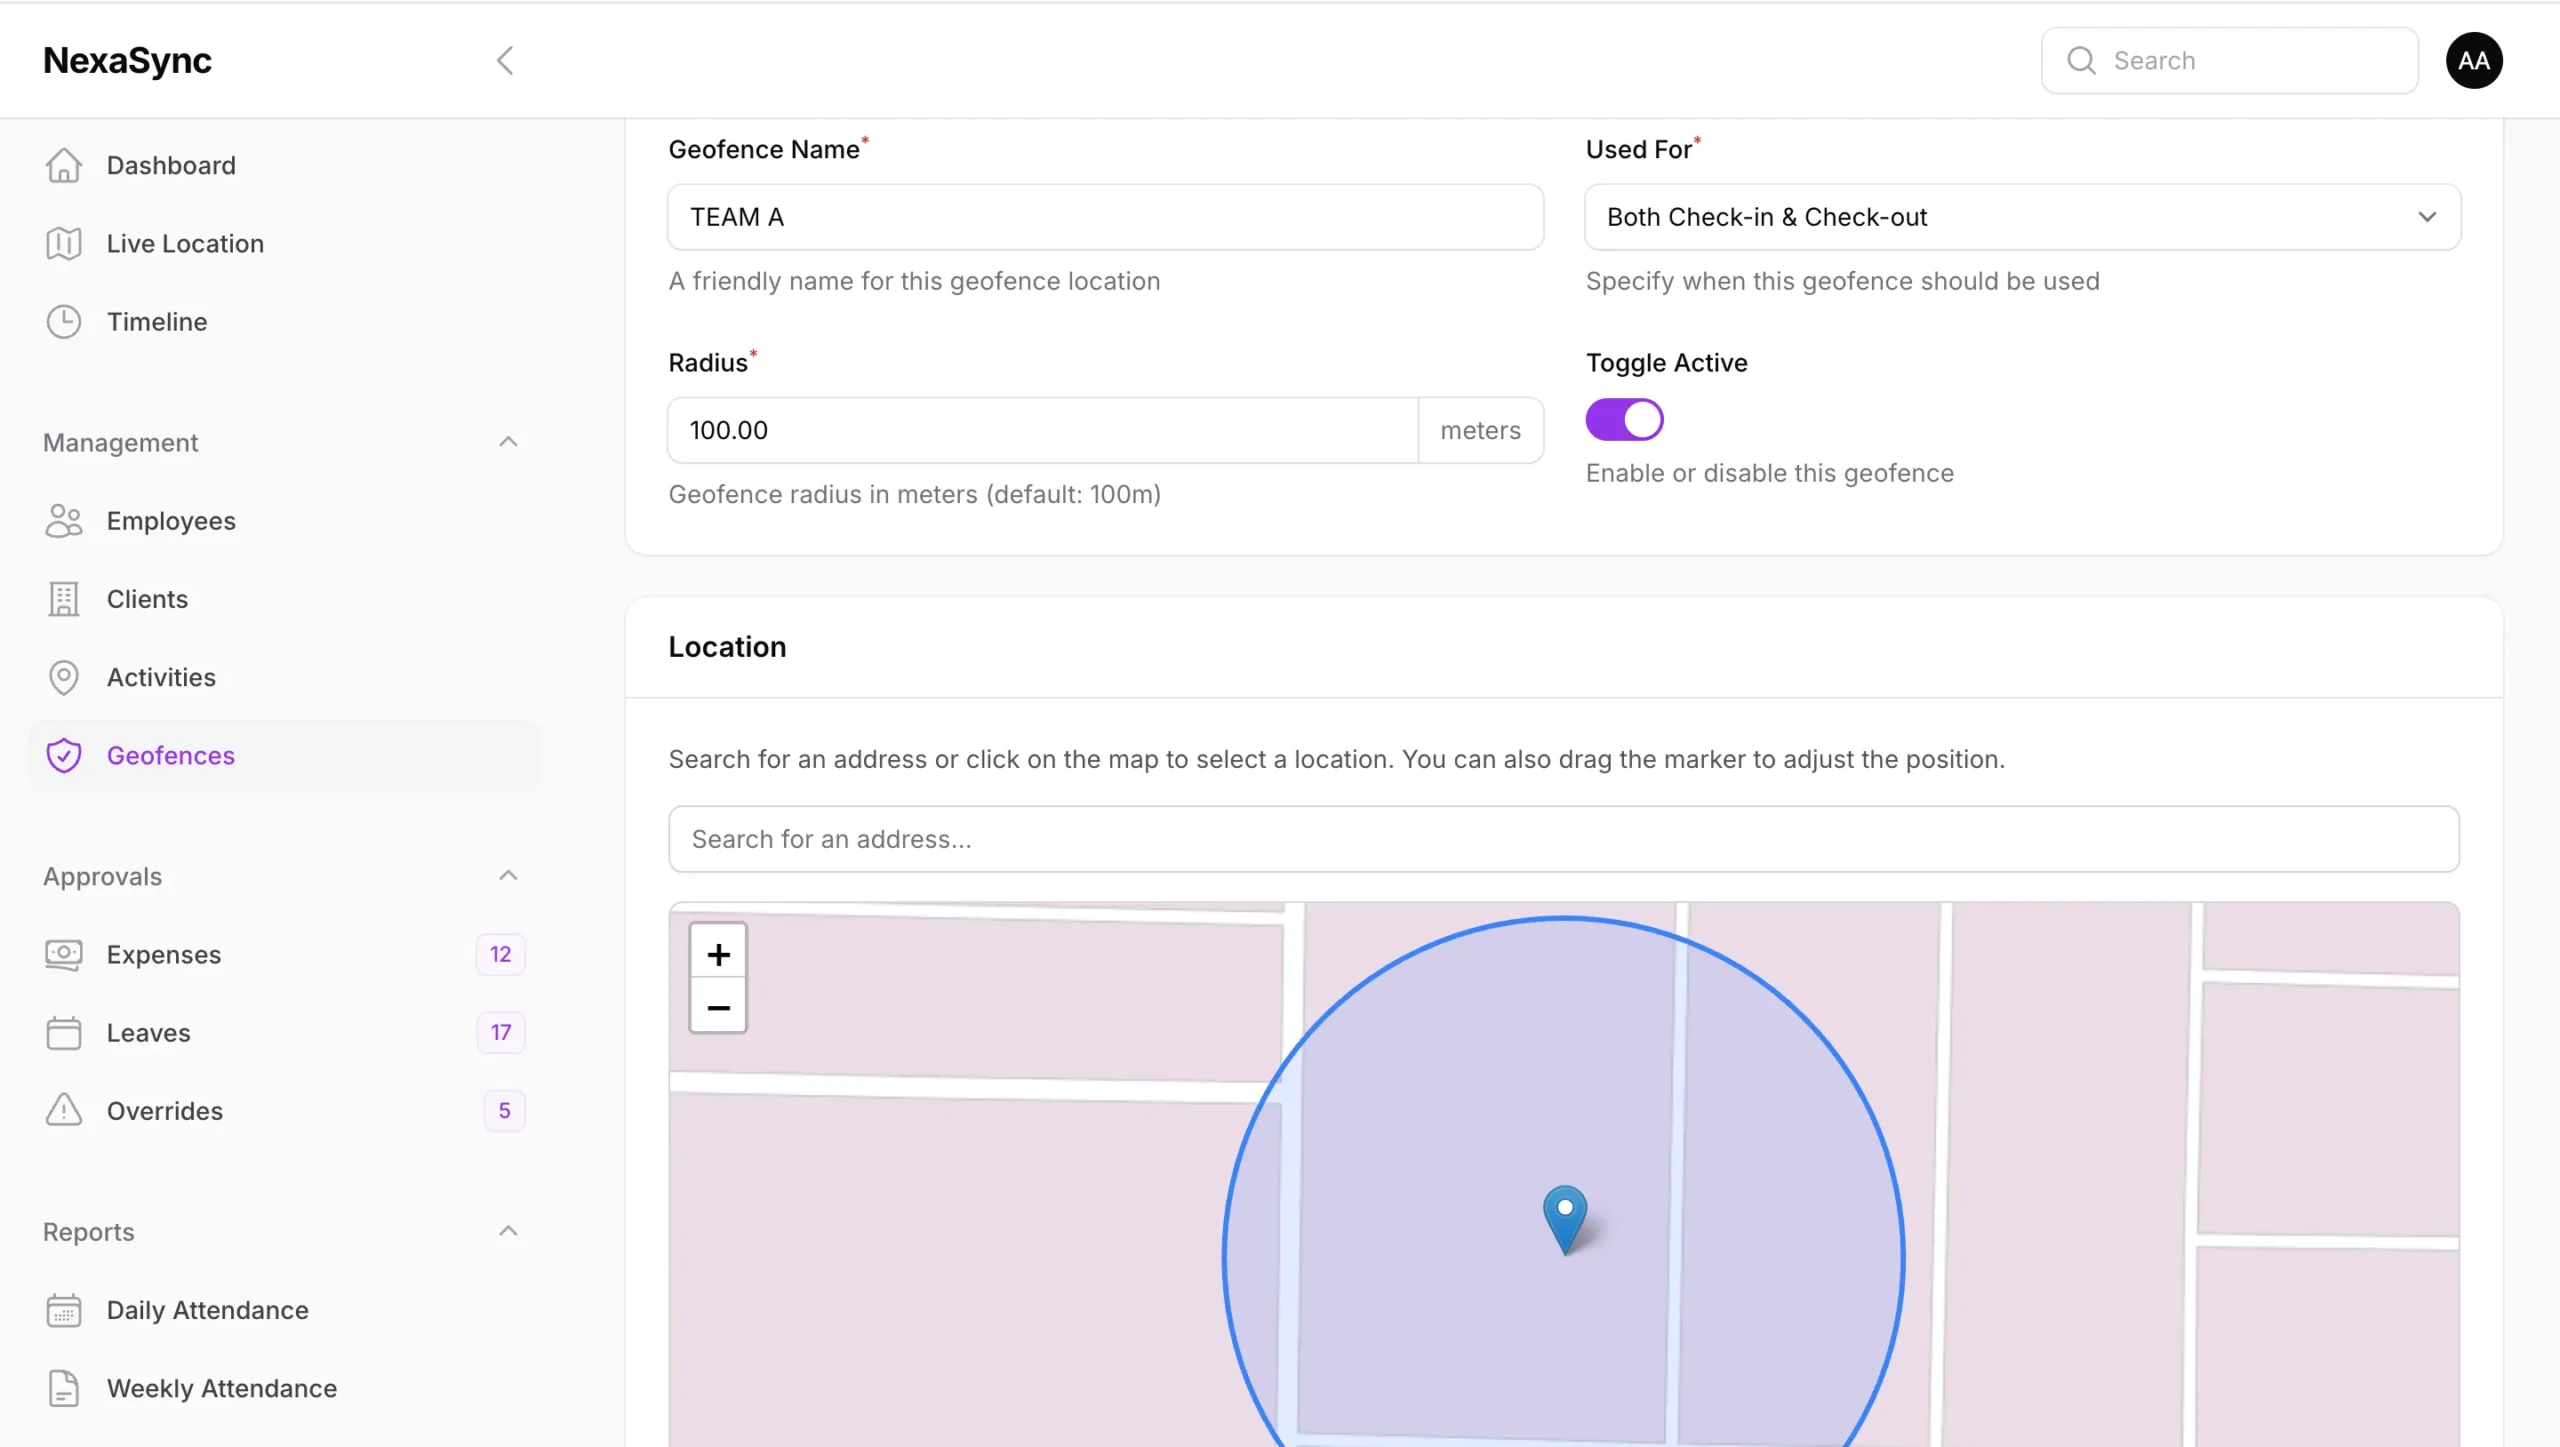Open the Dashboard home icon

tap(63, 165)
